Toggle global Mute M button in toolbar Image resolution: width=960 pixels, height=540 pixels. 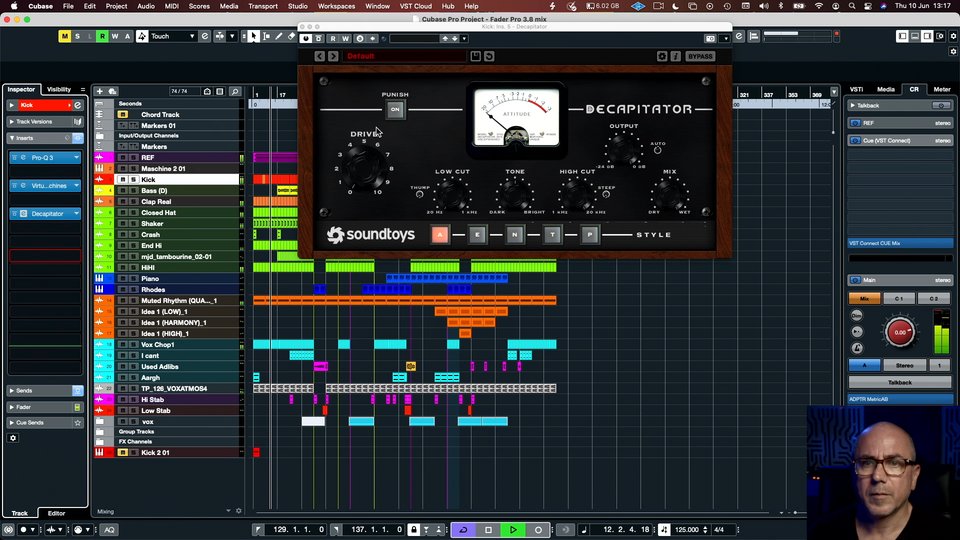(65, 37)
